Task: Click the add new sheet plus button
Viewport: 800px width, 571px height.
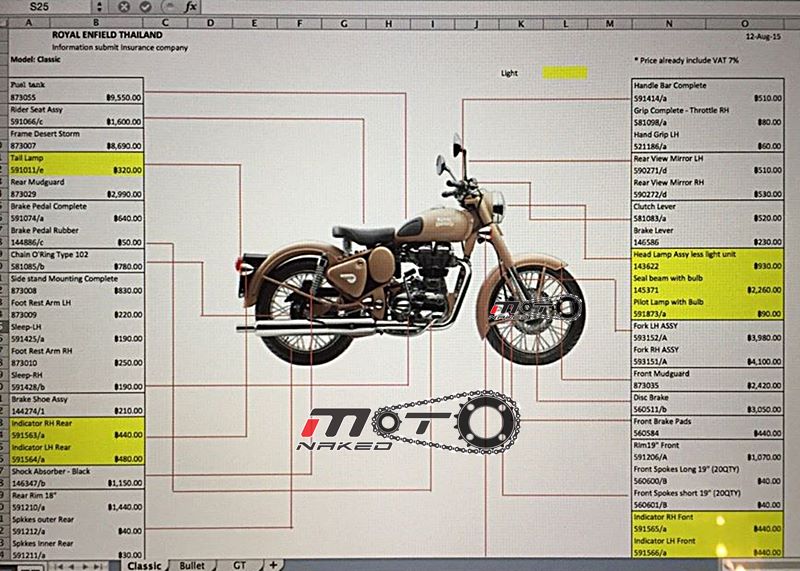Action: (274, 565)
